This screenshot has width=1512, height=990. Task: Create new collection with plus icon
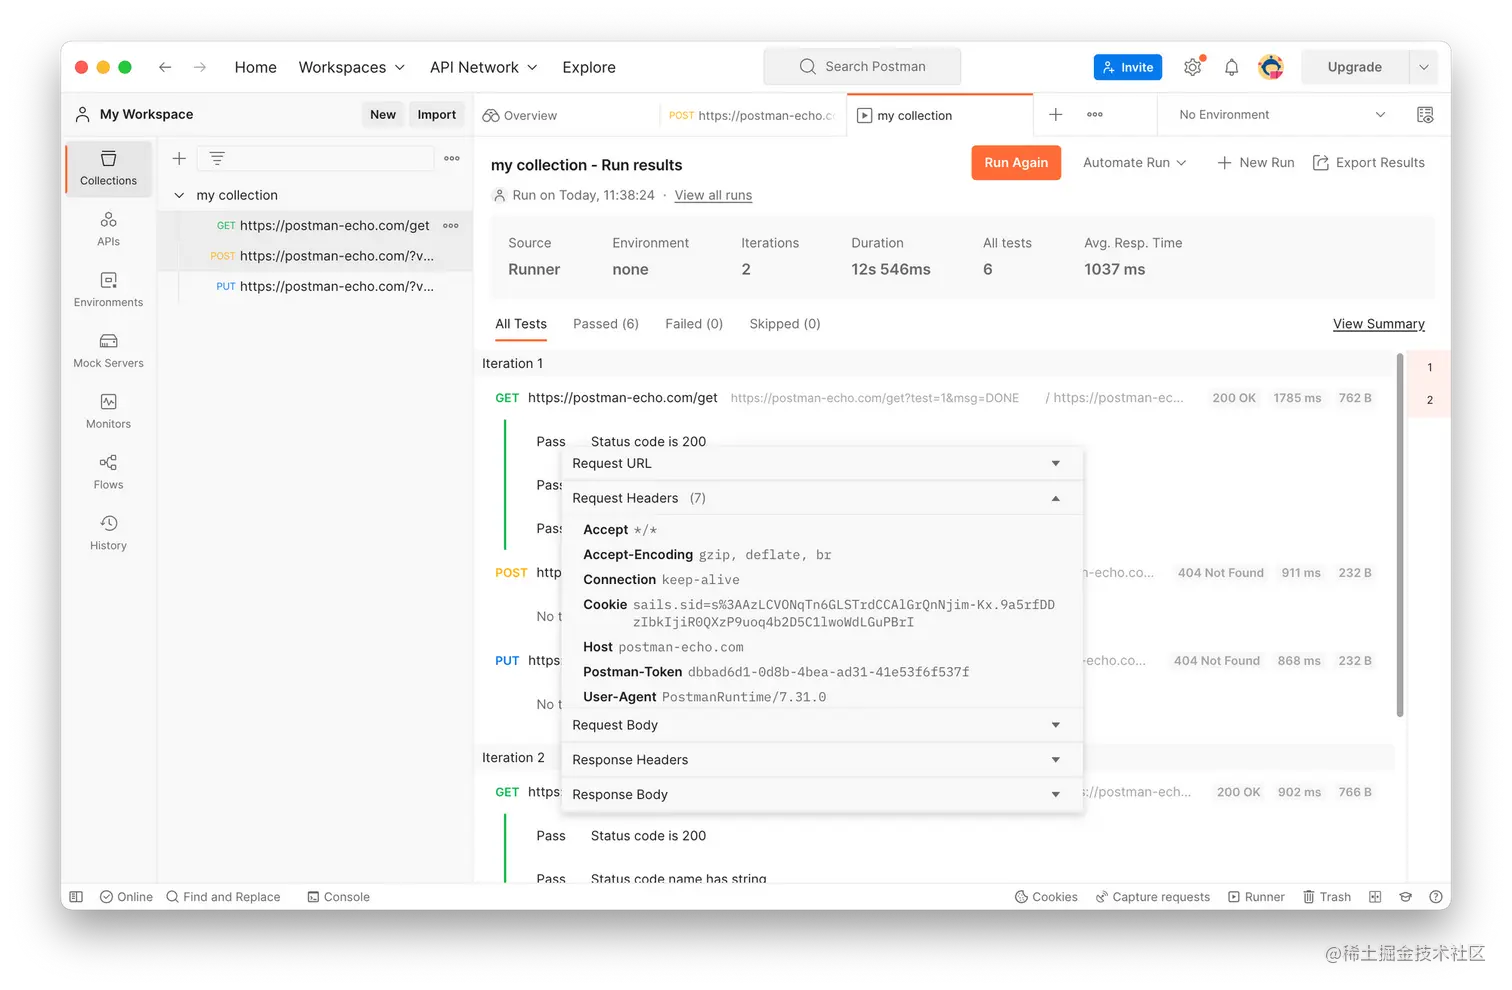[179, 158]
